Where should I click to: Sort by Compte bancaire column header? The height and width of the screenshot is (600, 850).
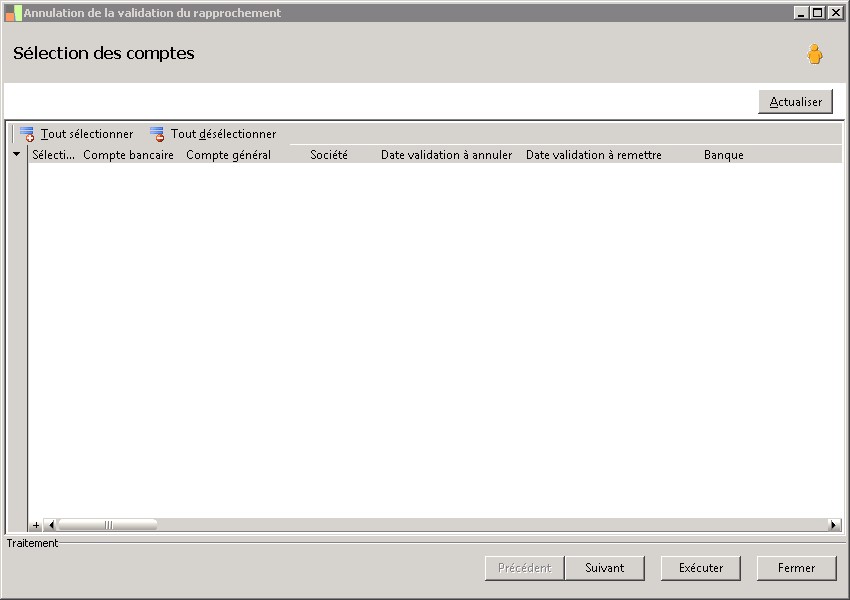click(x=128, y=155)
